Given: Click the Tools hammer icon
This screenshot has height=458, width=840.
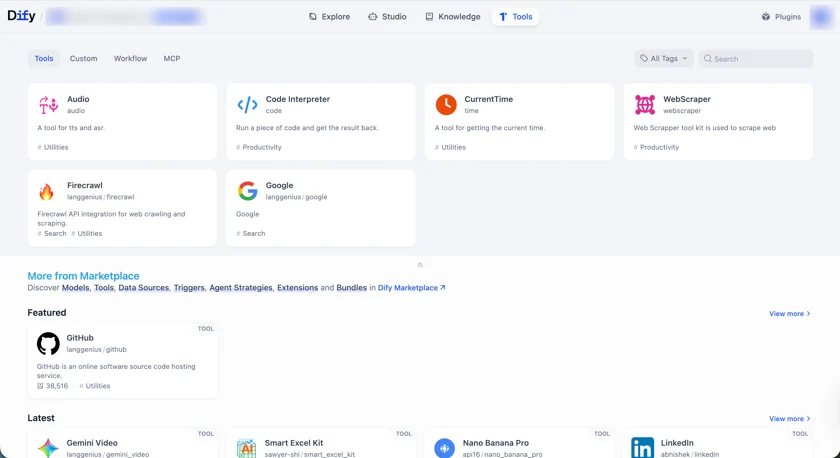Looking at the screenshot, I should coord(502,17).
